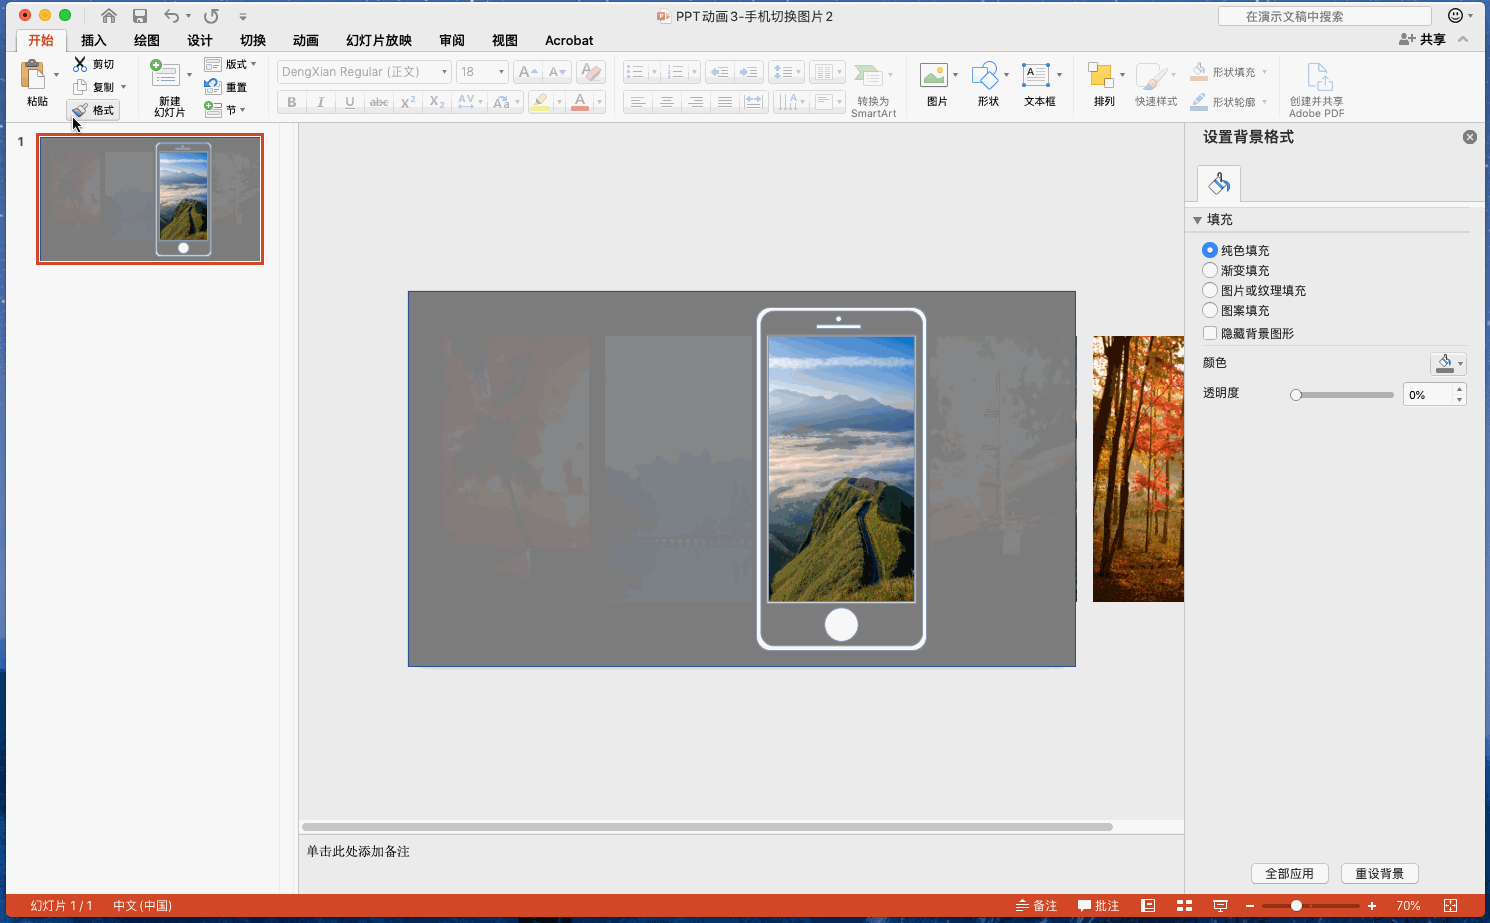Insert a text box with 文本框

1036,76
